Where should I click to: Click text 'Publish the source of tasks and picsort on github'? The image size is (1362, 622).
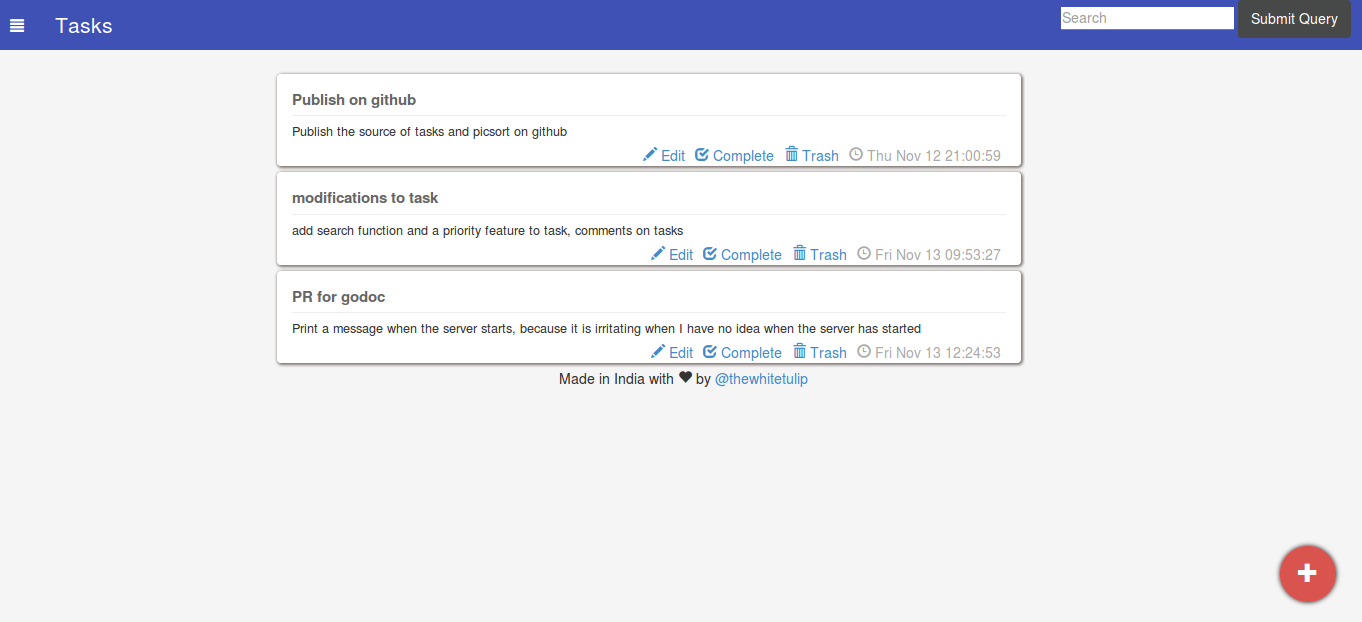430,132
